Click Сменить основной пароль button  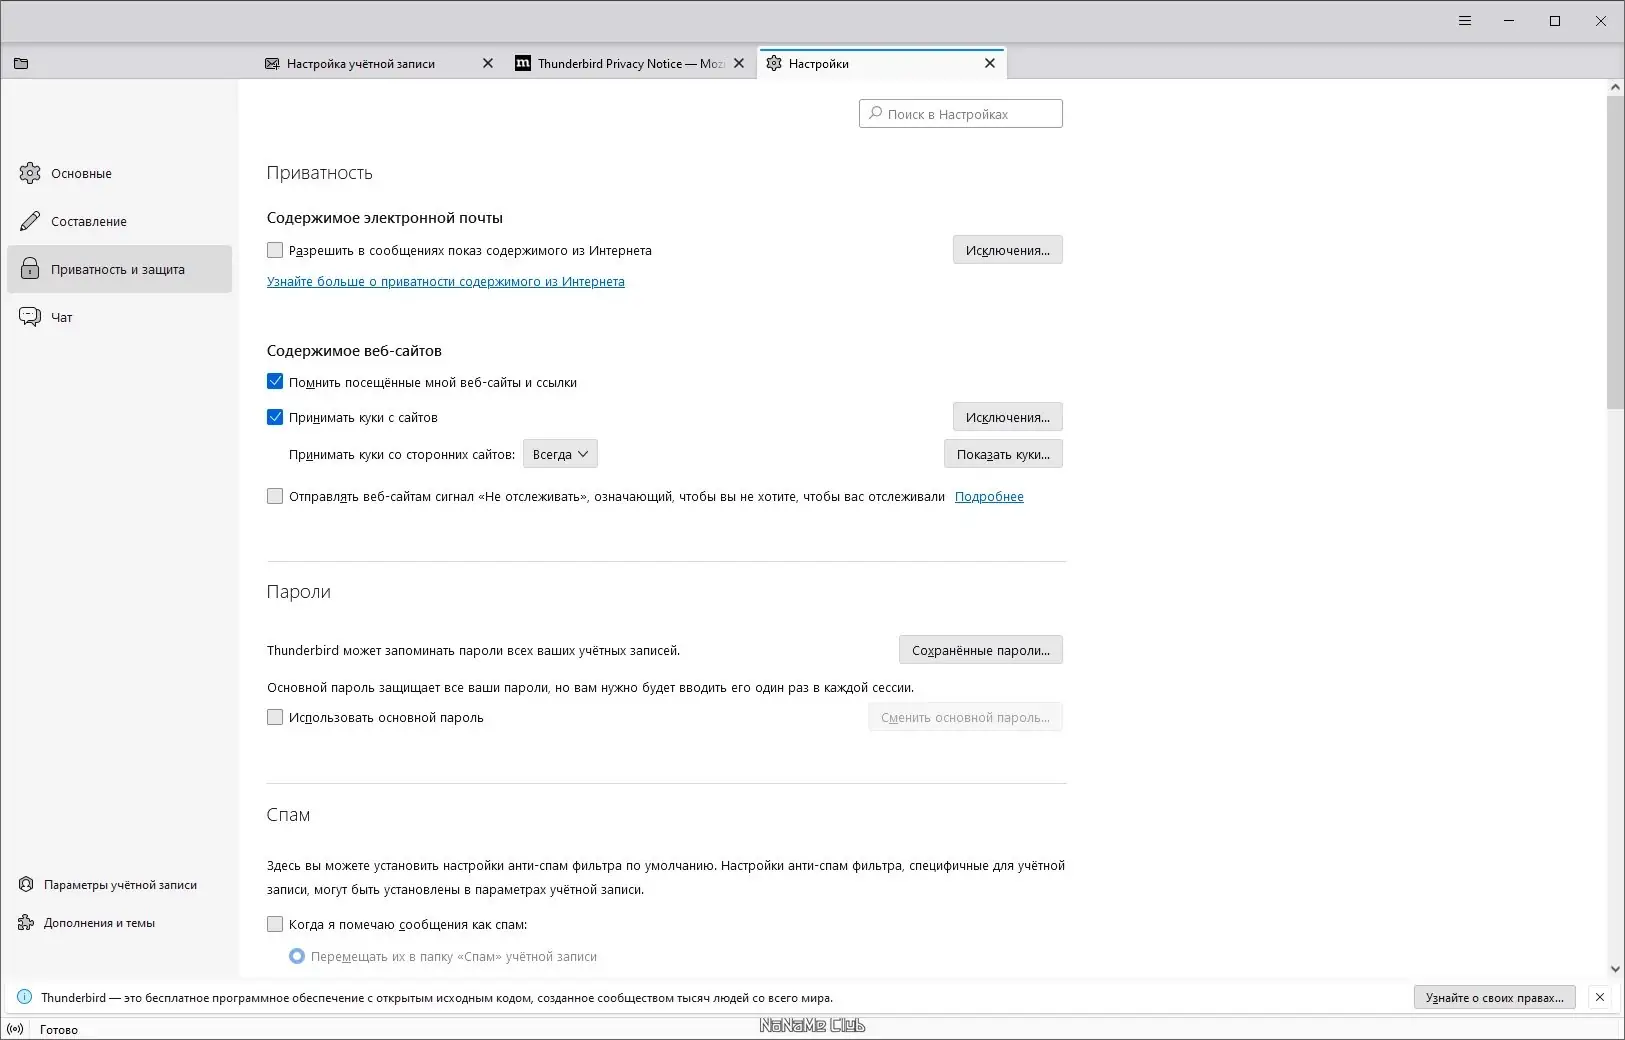(x=965, y=717)
